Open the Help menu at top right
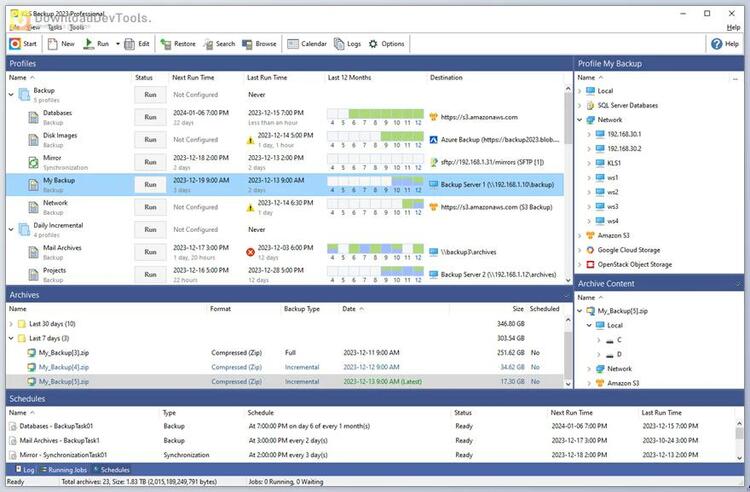This screenshot has height=492, width=750. (733, 27)
